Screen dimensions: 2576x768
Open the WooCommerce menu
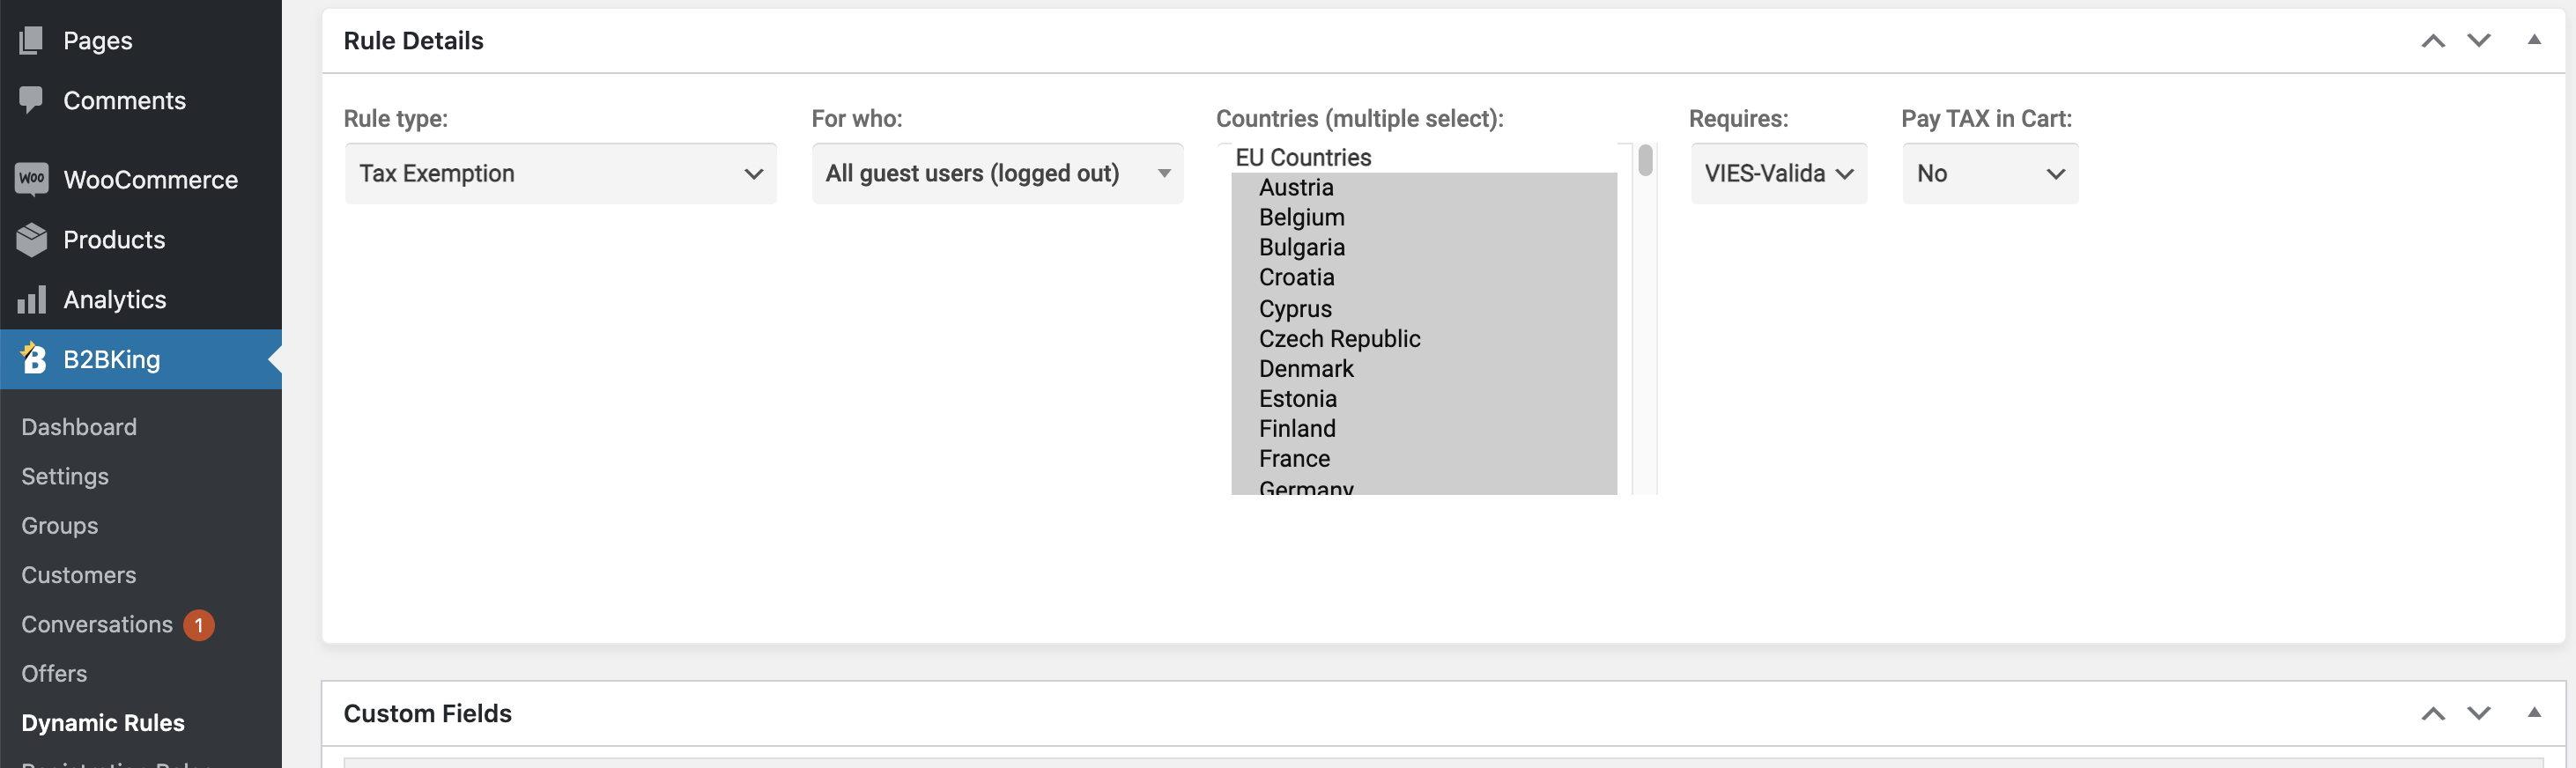tap(140, 179)
